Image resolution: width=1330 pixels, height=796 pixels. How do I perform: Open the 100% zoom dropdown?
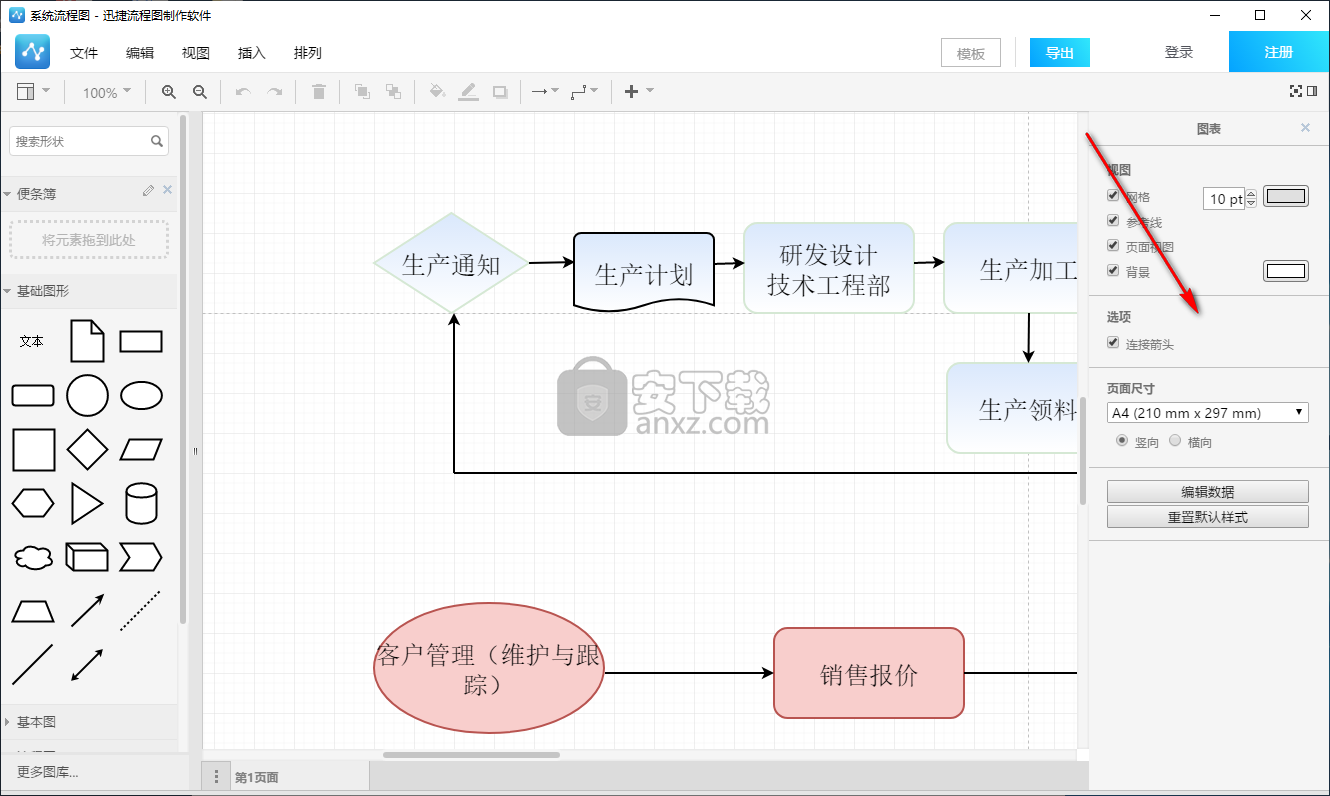[106, 92]
